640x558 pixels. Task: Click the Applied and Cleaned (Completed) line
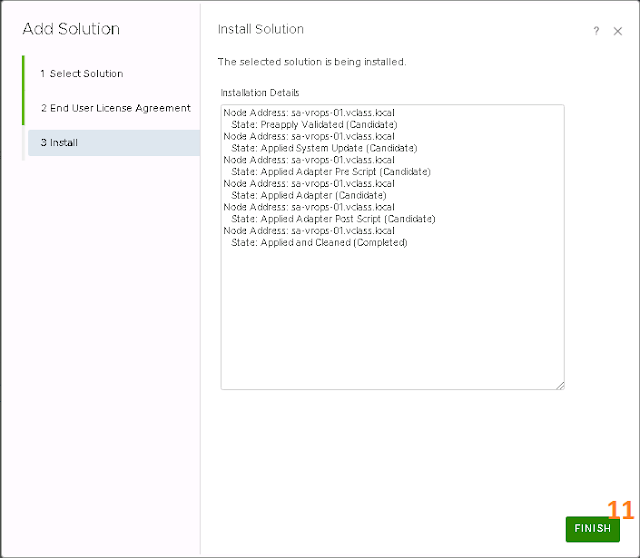[319, 243]
